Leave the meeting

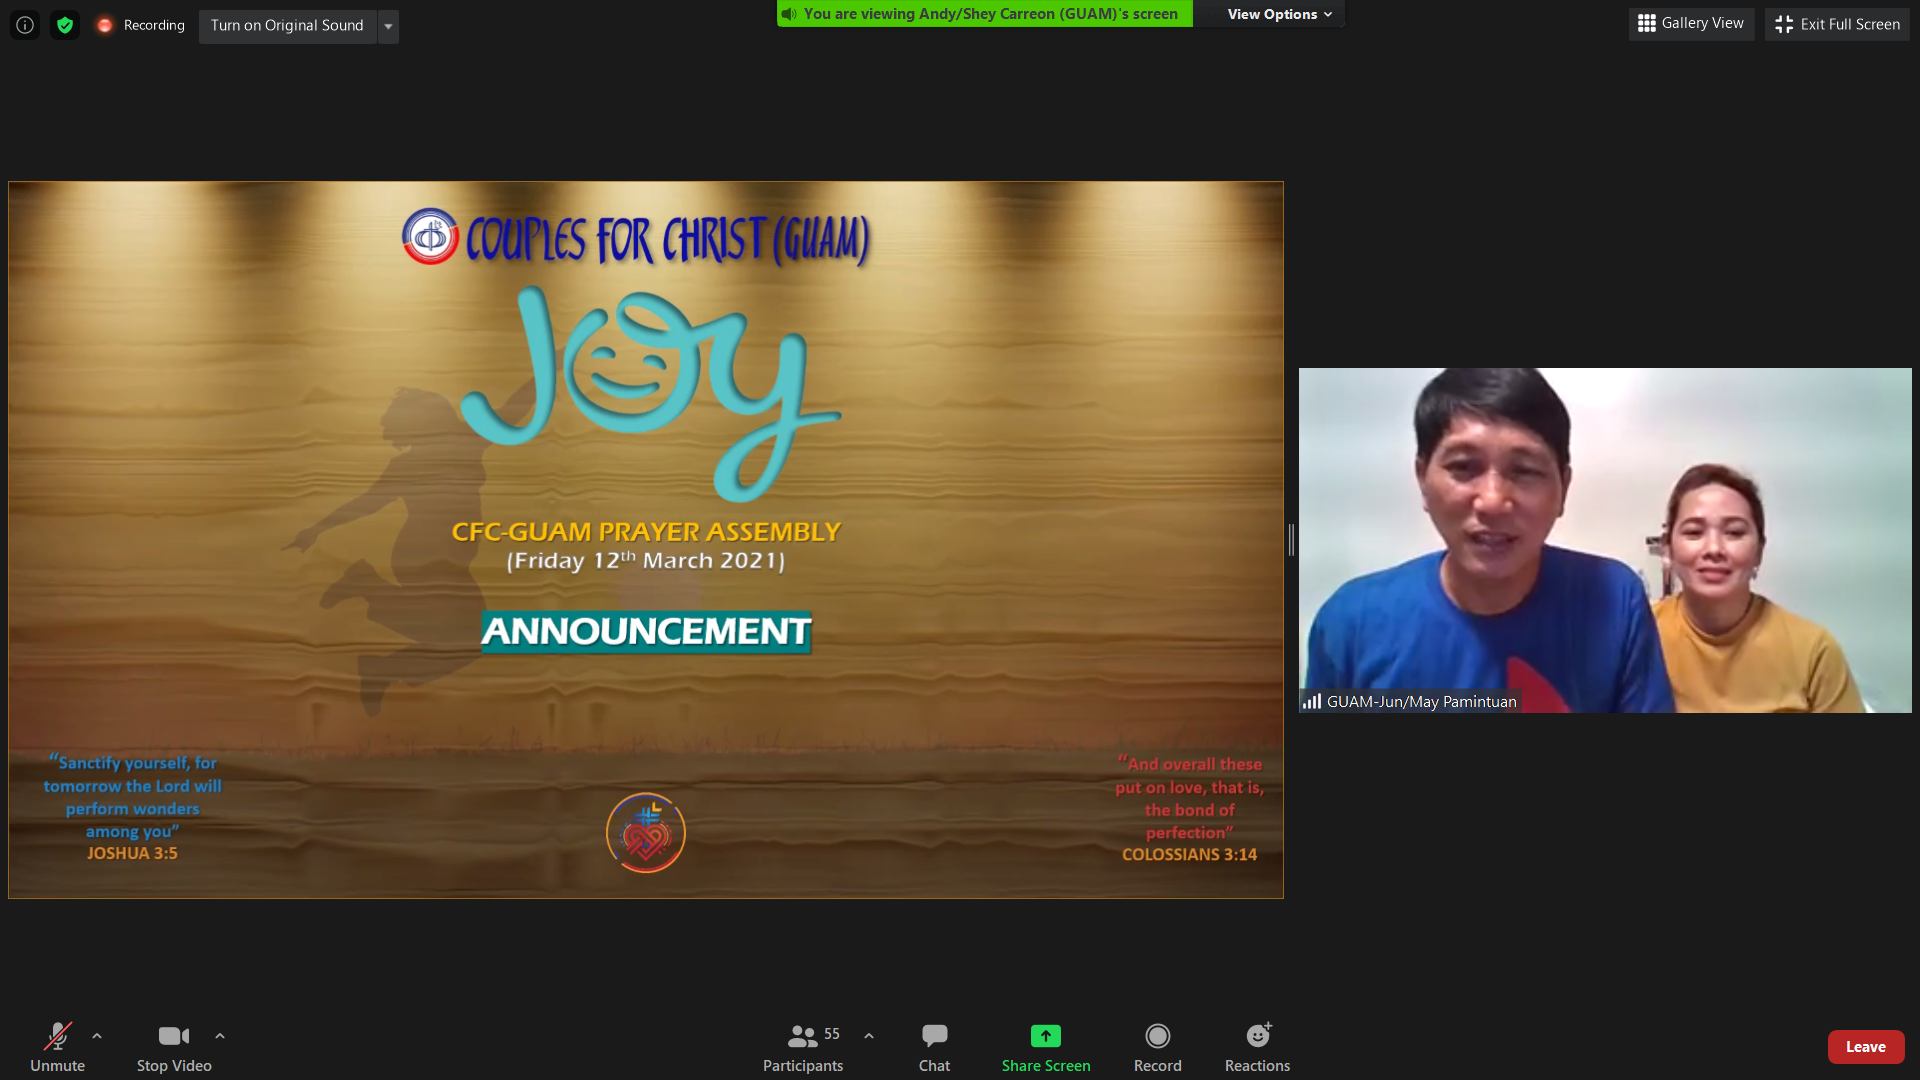point(1866,1047)
